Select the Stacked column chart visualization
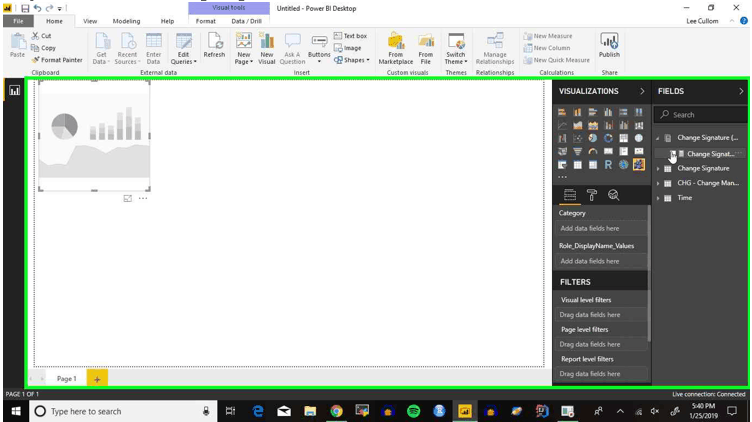This screenshot has width=752, height=422. pos(577,112)
